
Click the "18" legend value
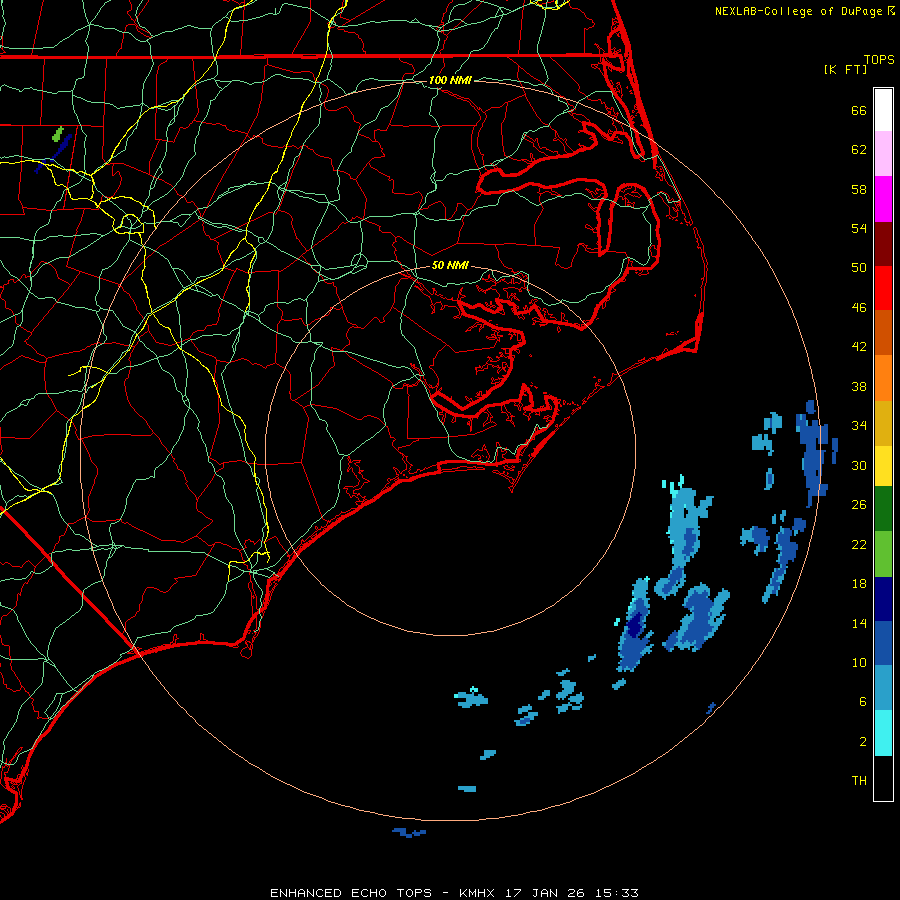point(859,584)
